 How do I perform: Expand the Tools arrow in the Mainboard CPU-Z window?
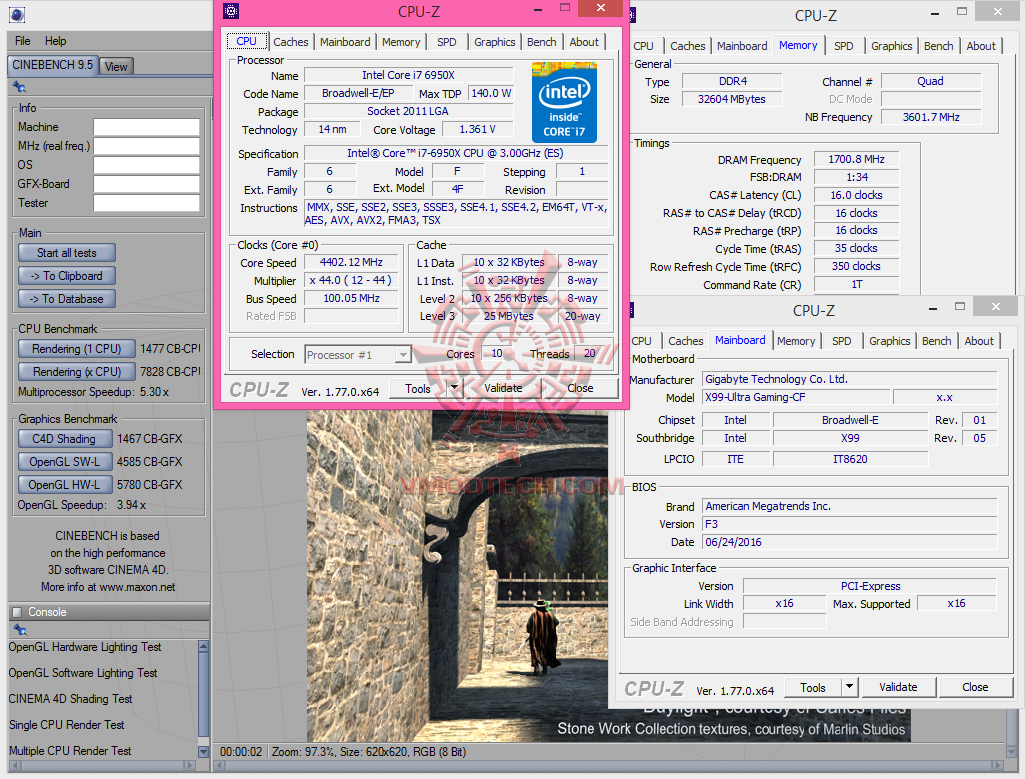pyautogui.click(x=850, y=687)
